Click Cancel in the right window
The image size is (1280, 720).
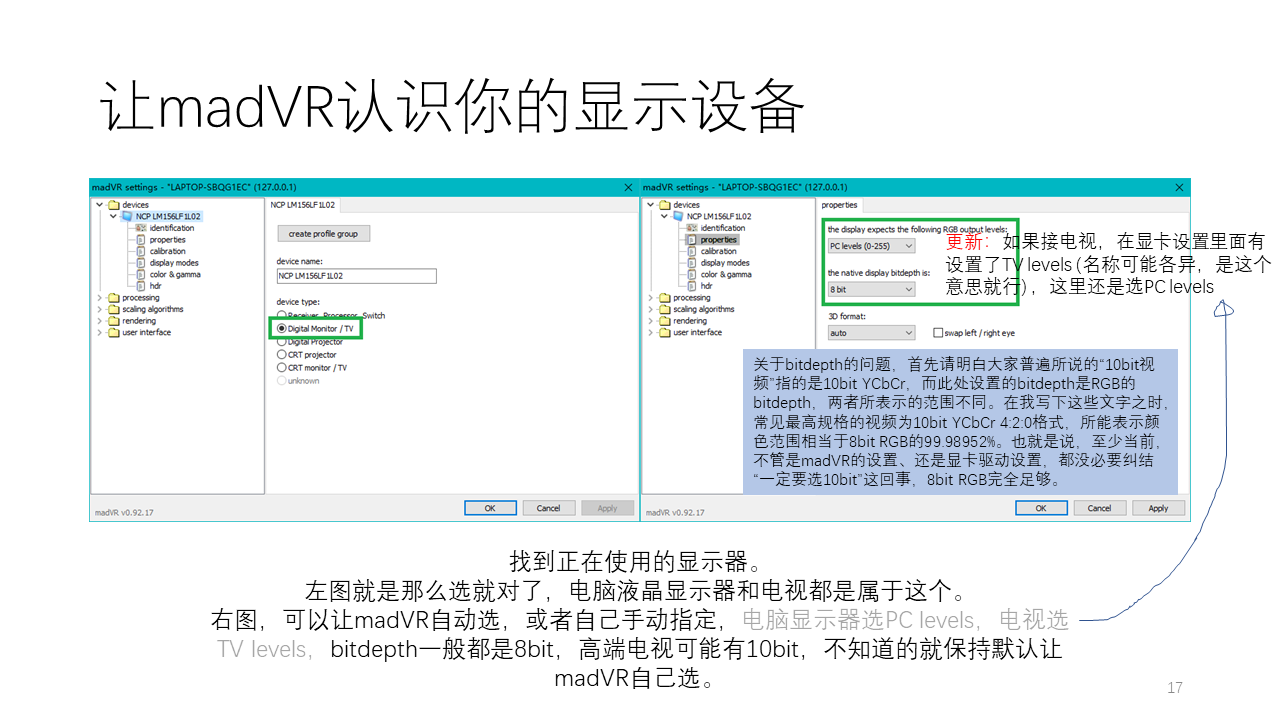click(x=1100, y=508)
